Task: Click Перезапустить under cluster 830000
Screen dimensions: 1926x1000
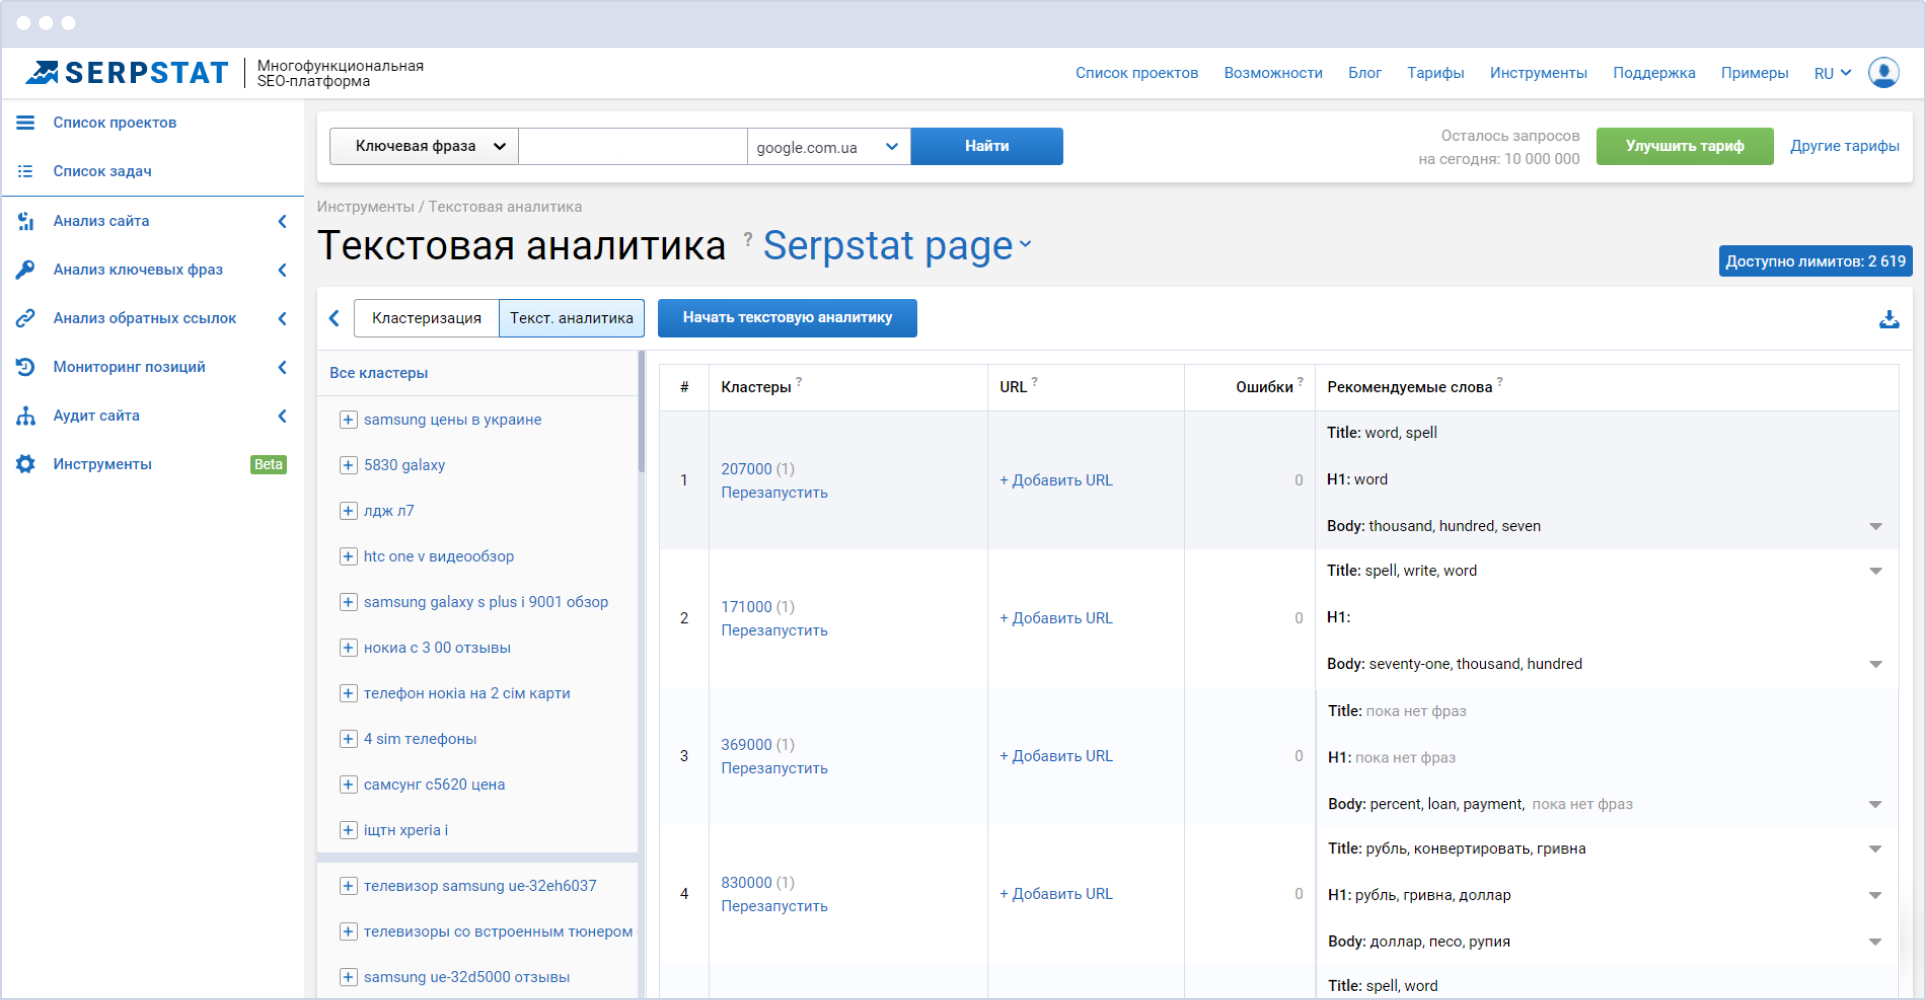Action: (x=774, y=907)
